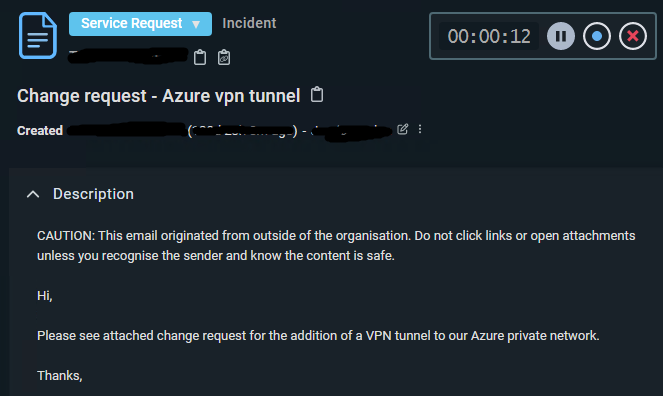Click the redacted ticket number
663x396 pixels.
pos(128,56)
